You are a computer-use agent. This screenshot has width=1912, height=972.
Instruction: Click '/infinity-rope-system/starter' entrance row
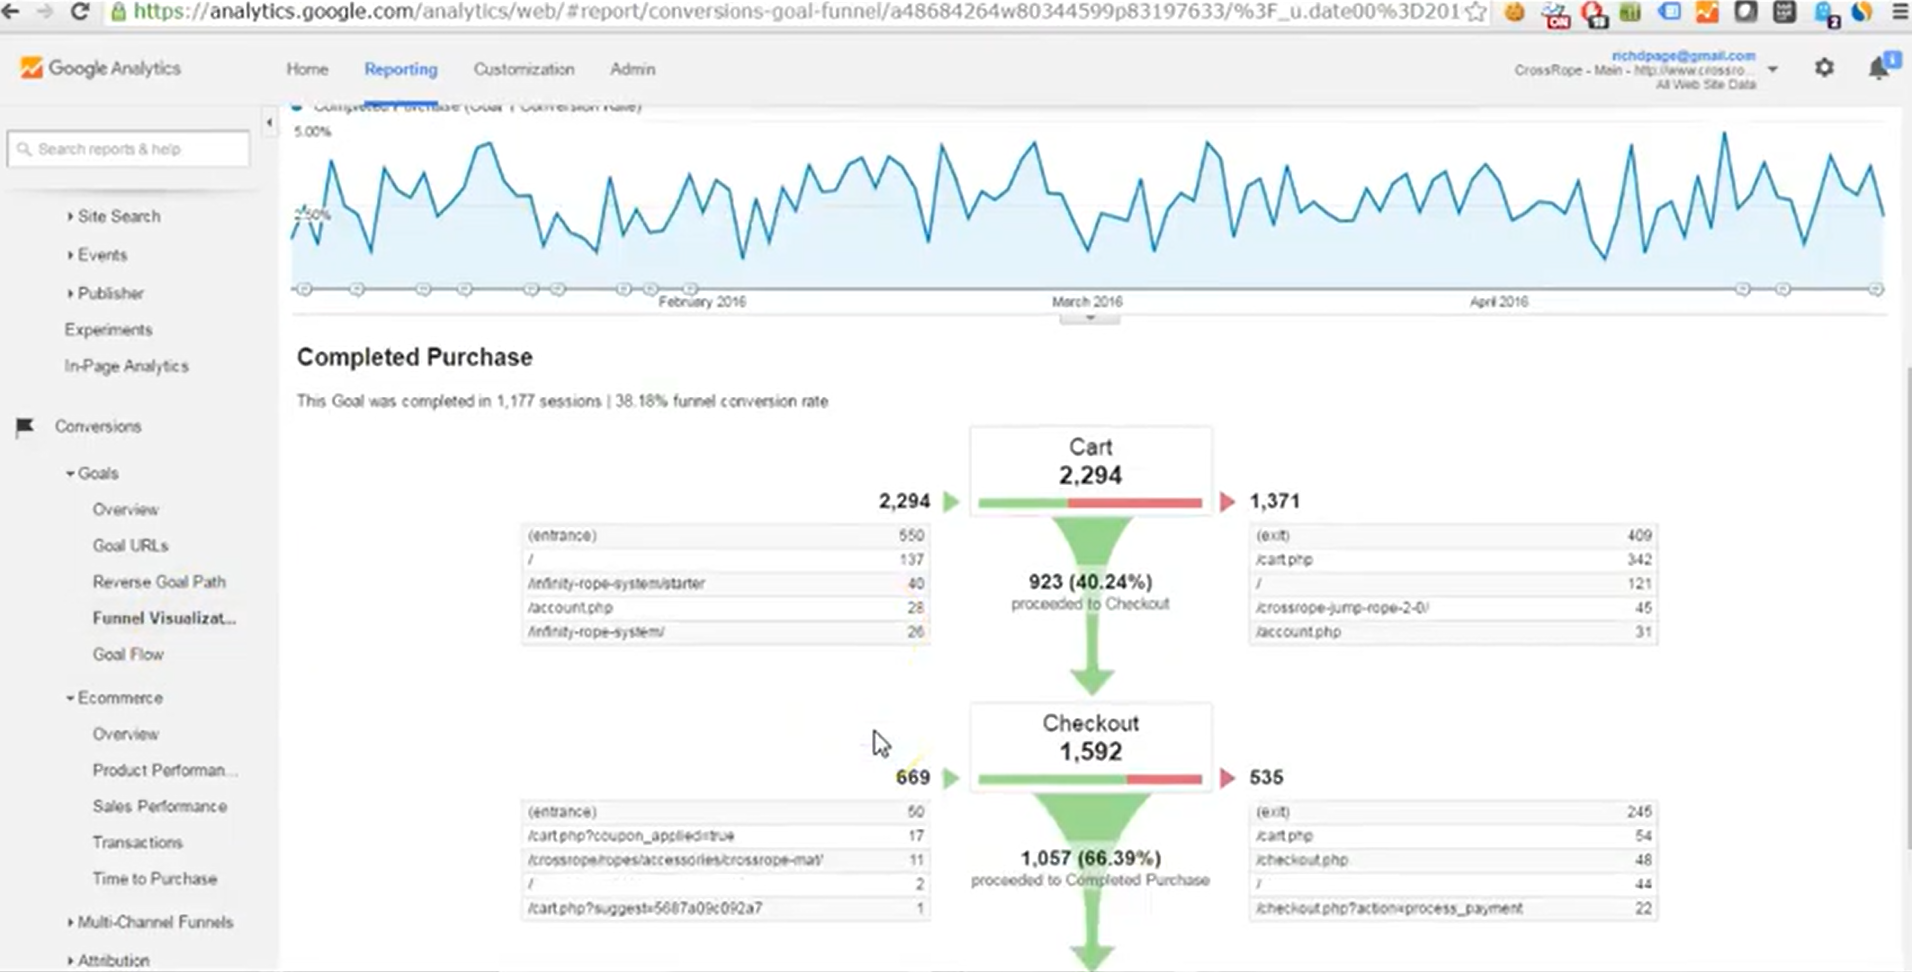[725, 583]
